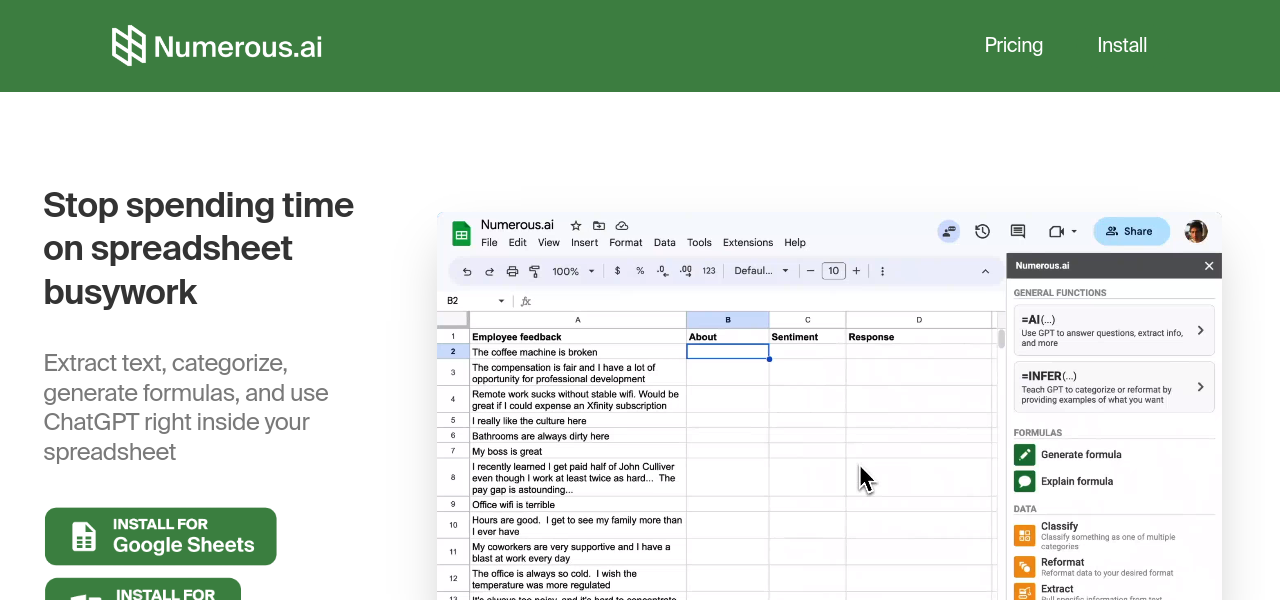Open the zoom 100% dropdown
The image size is (1280, 600).
point(573,271)
